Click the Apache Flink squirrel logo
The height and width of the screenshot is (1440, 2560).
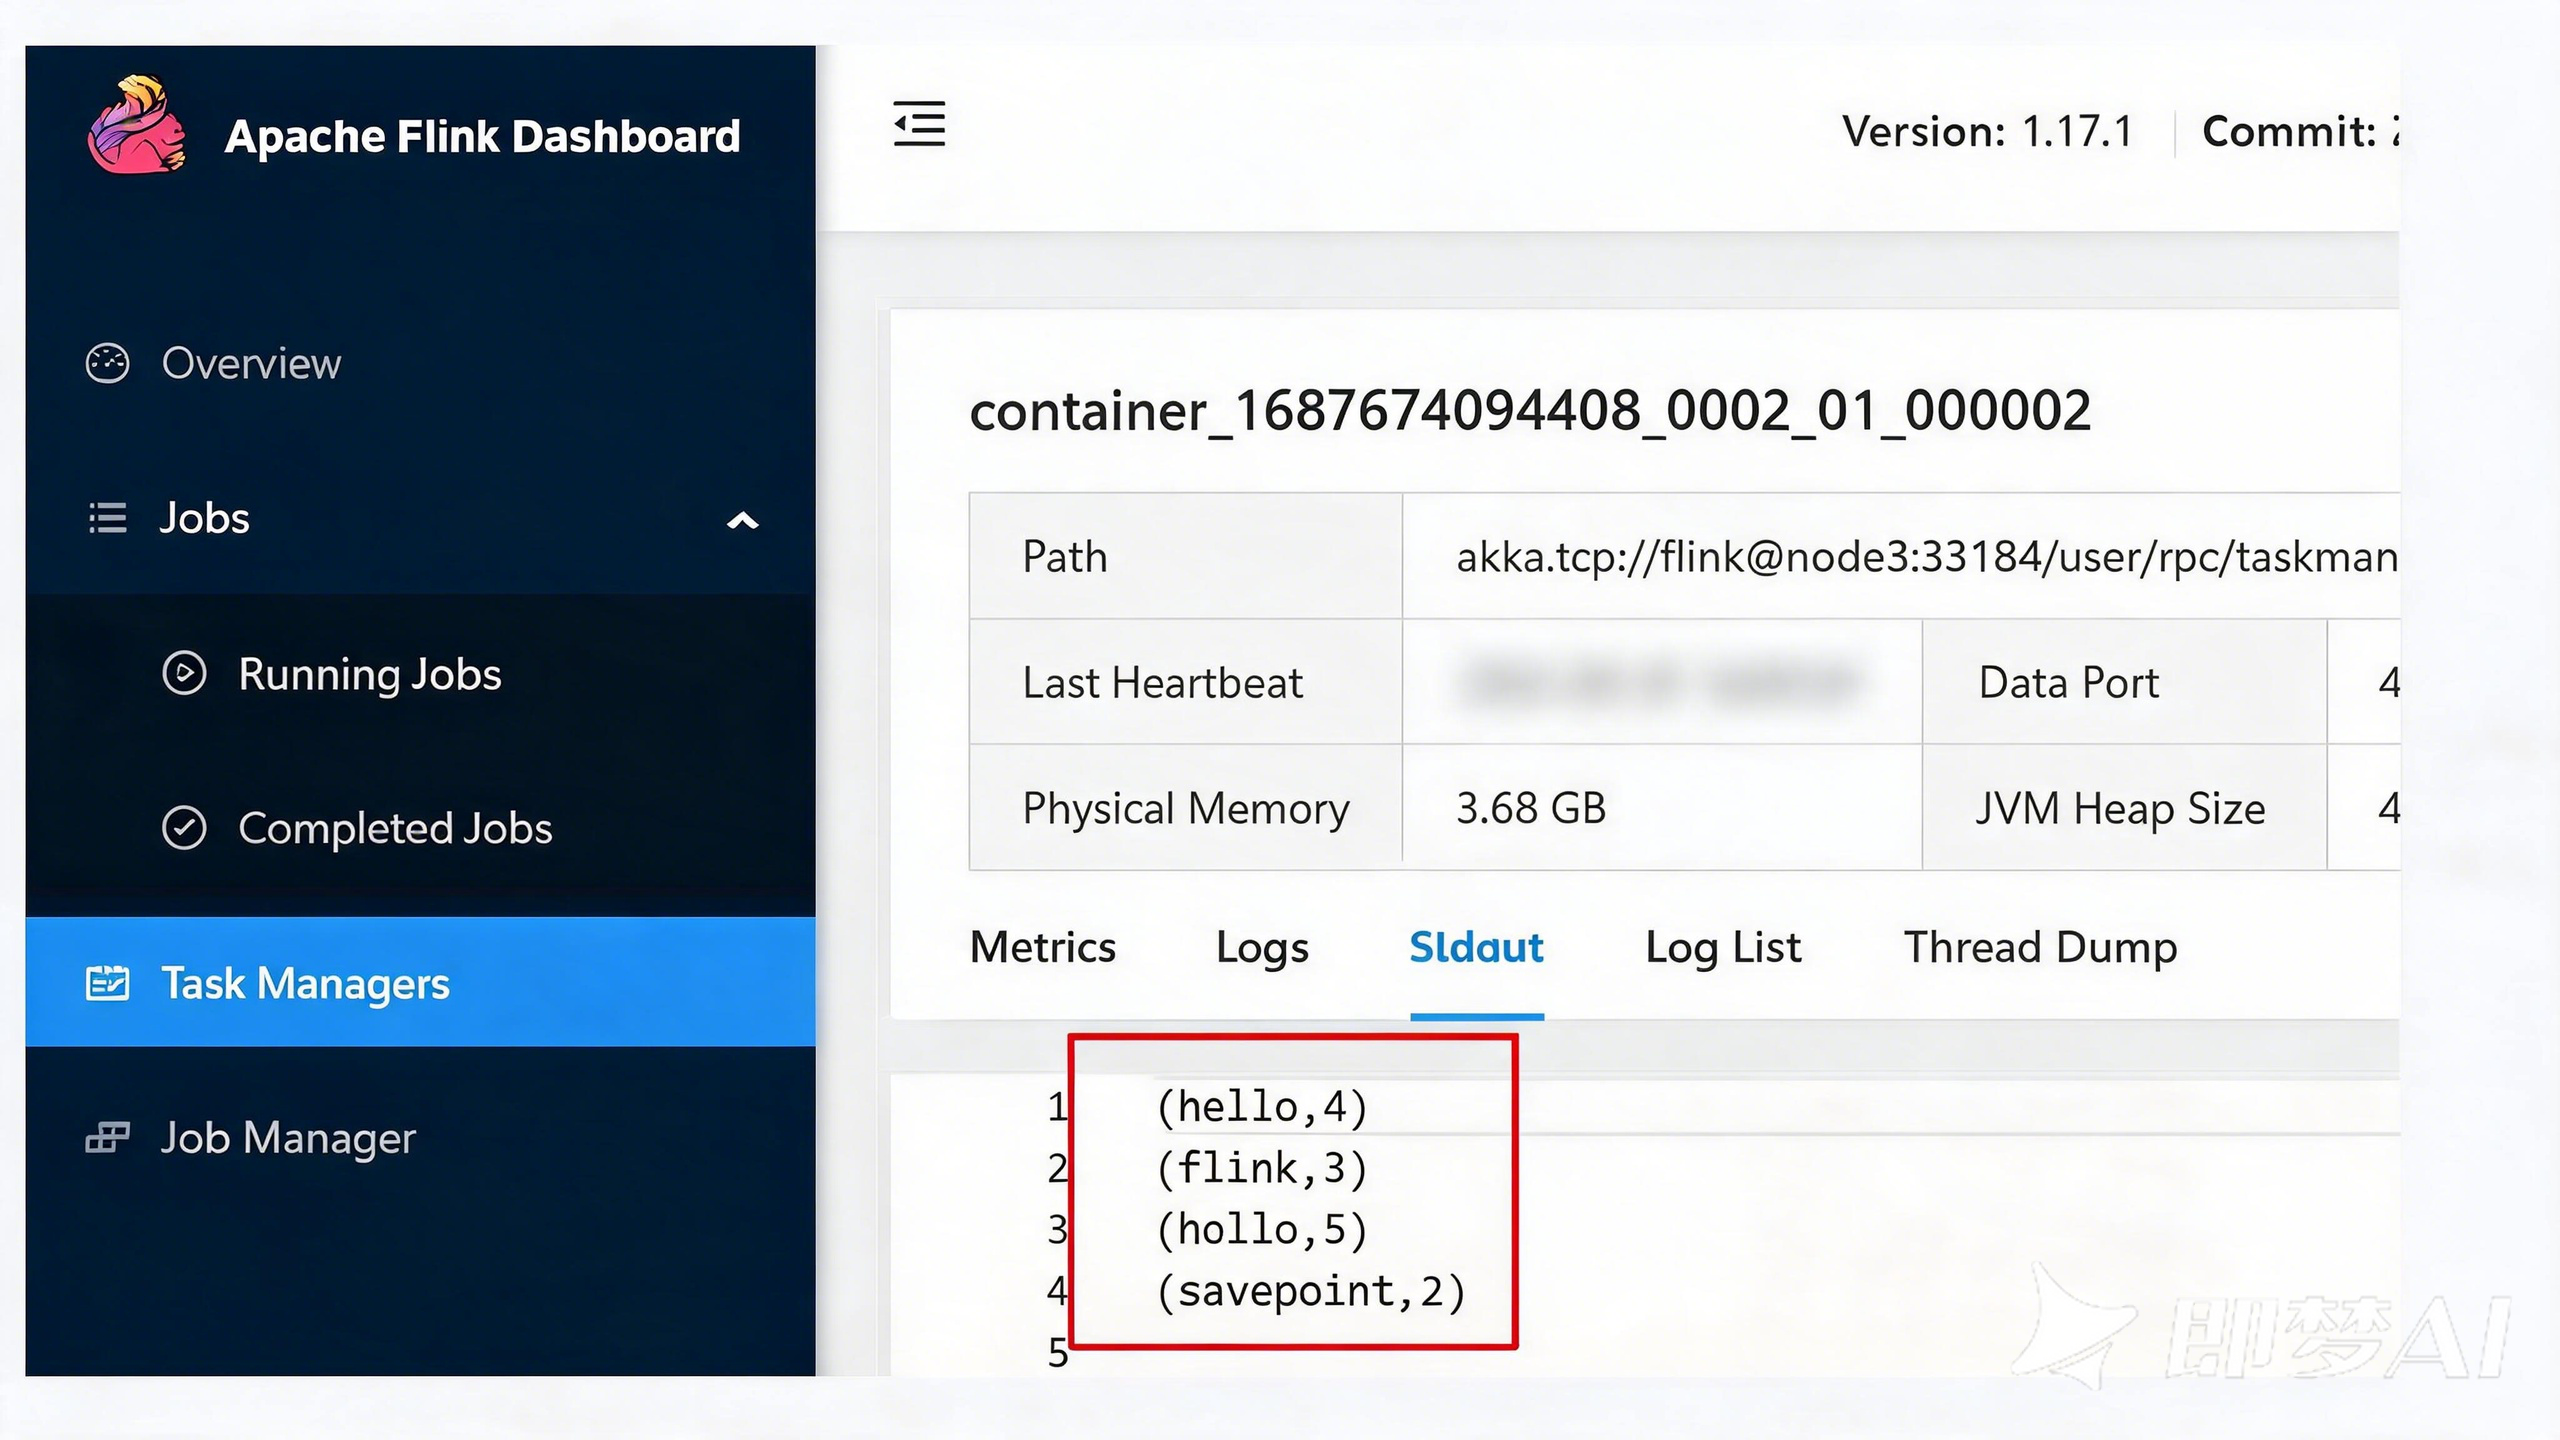[x=137, y=125]
